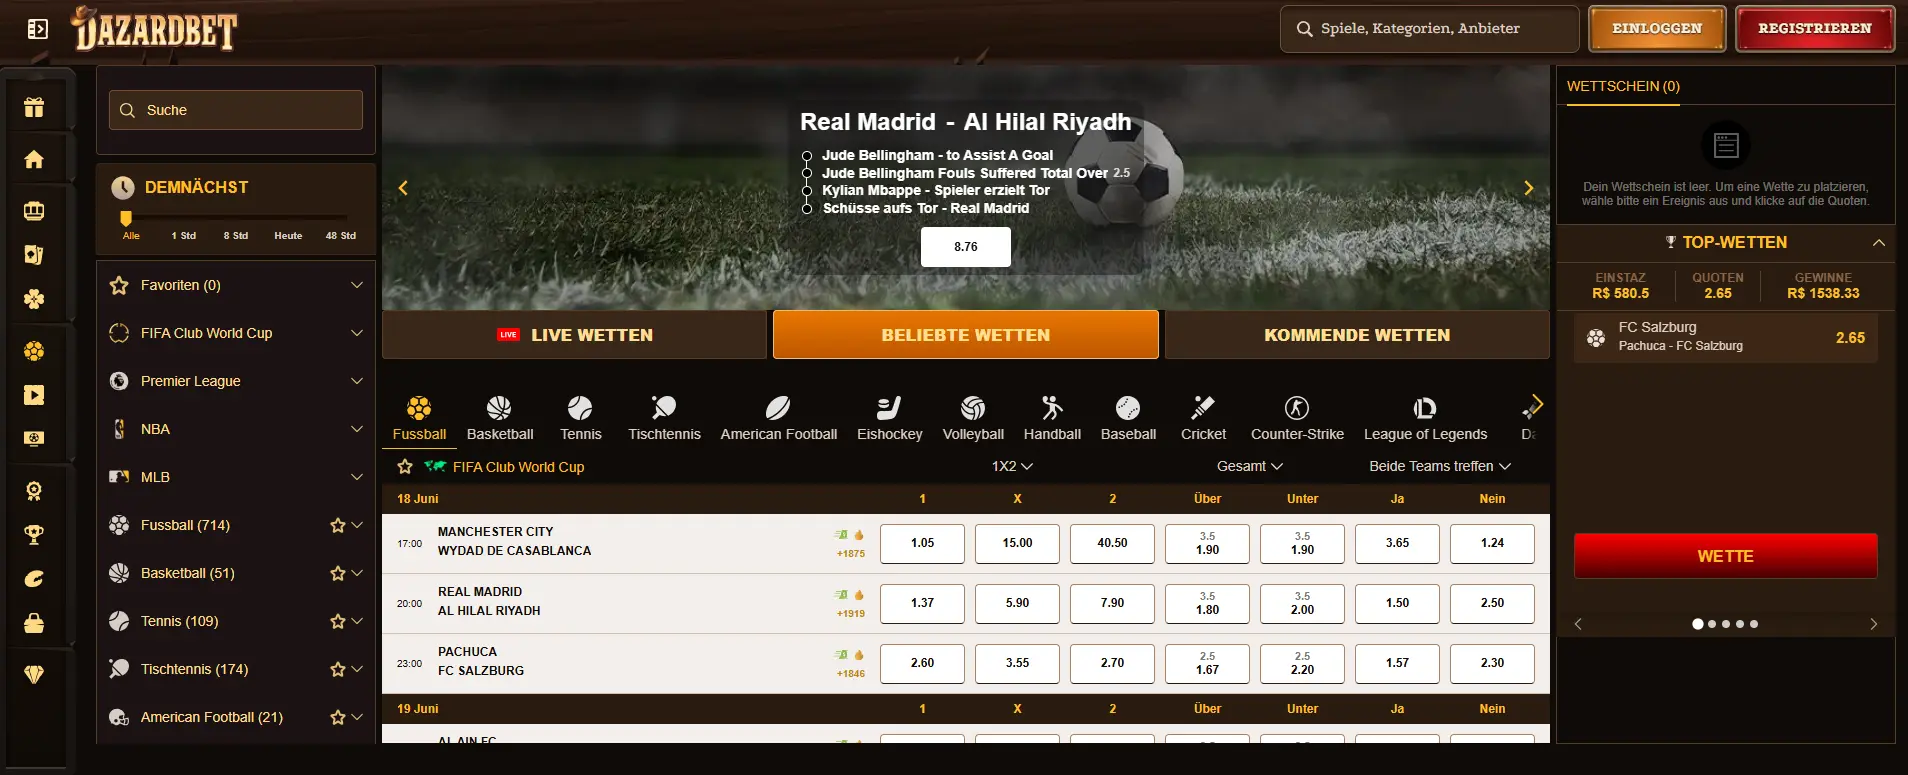
Task: Select the 5.90 draw odds for Real Madrid
Action: (1017, 603)
